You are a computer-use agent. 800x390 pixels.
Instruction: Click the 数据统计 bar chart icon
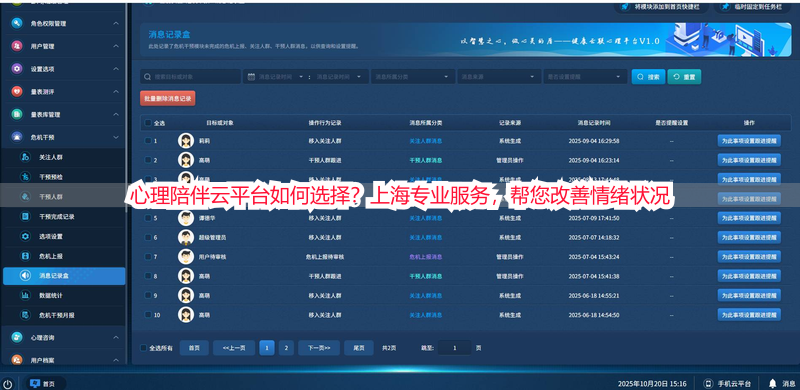25,295
